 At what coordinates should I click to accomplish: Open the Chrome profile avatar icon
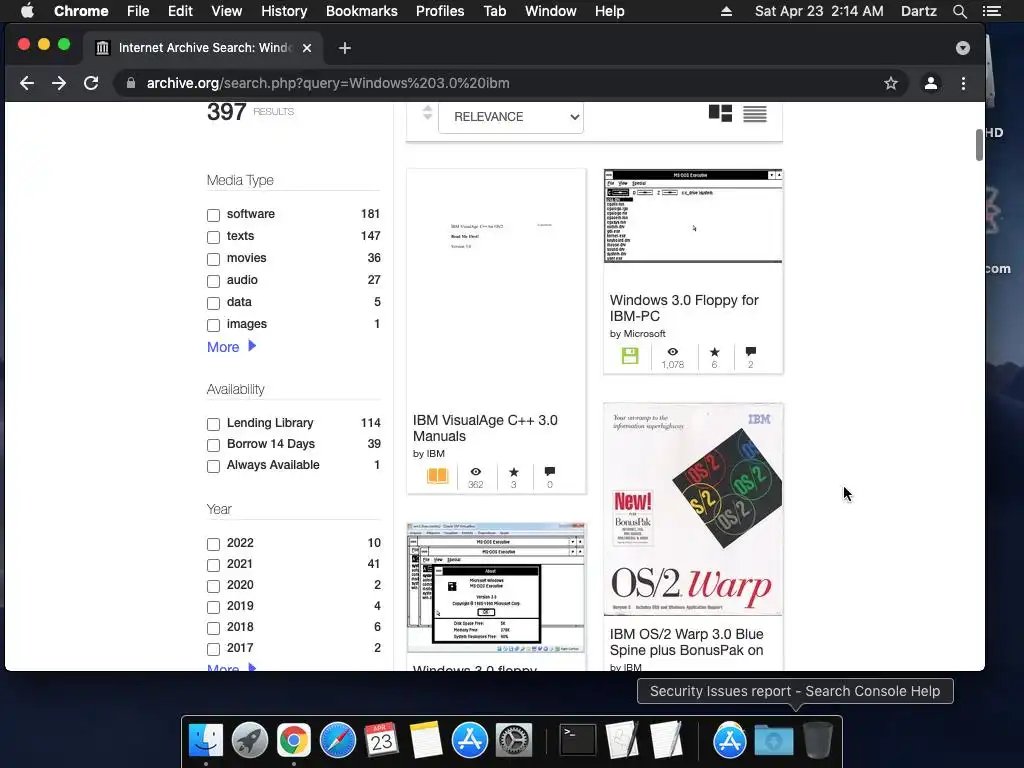pyautogui.click(x=931, y=83)
